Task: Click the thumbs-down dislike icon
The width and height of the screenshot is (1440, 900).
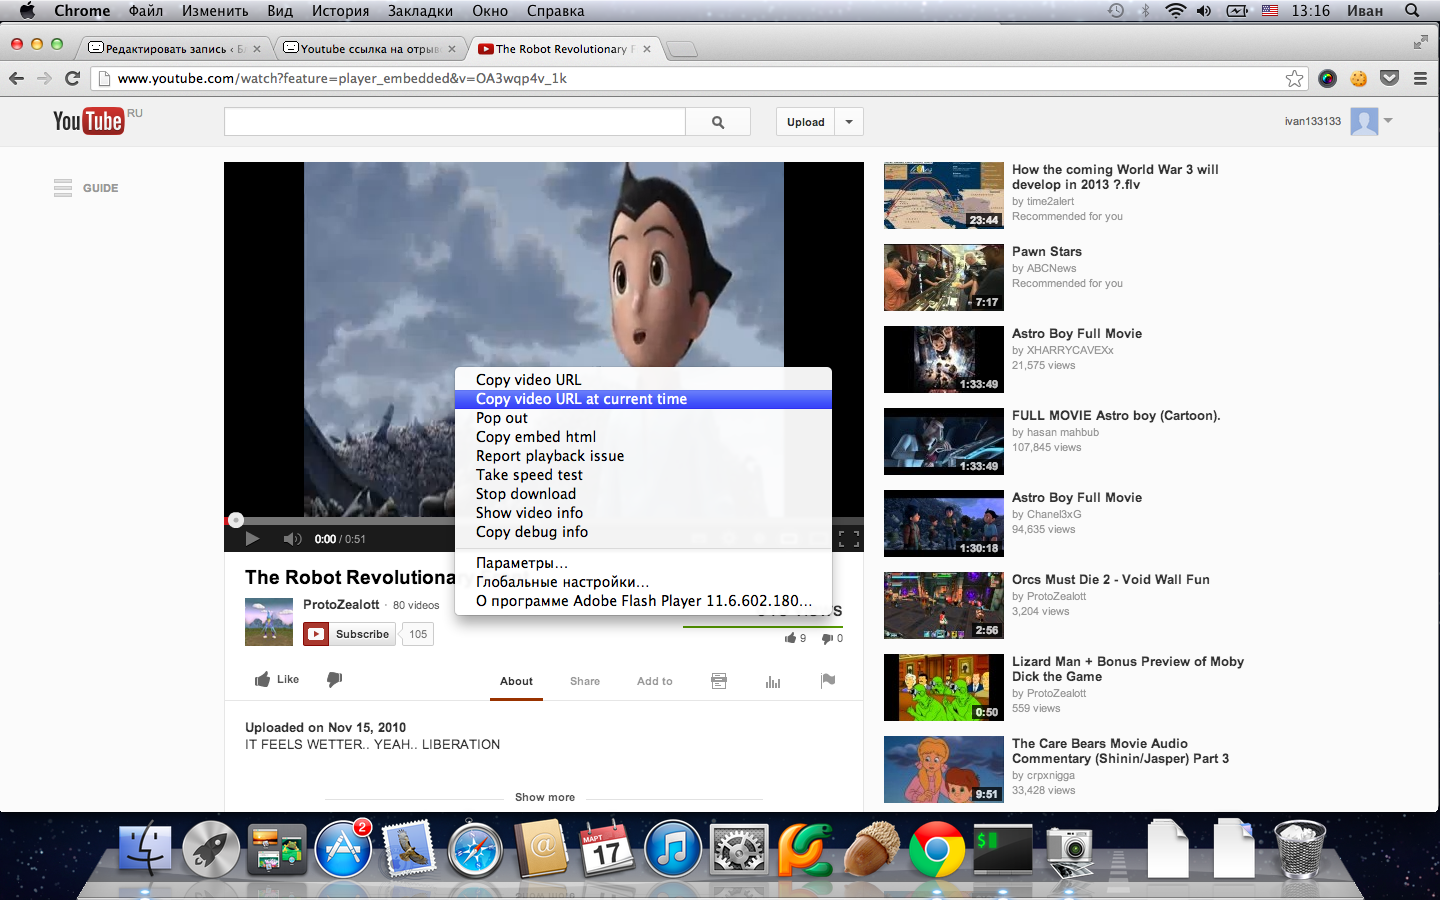Action: click(335, 680)
